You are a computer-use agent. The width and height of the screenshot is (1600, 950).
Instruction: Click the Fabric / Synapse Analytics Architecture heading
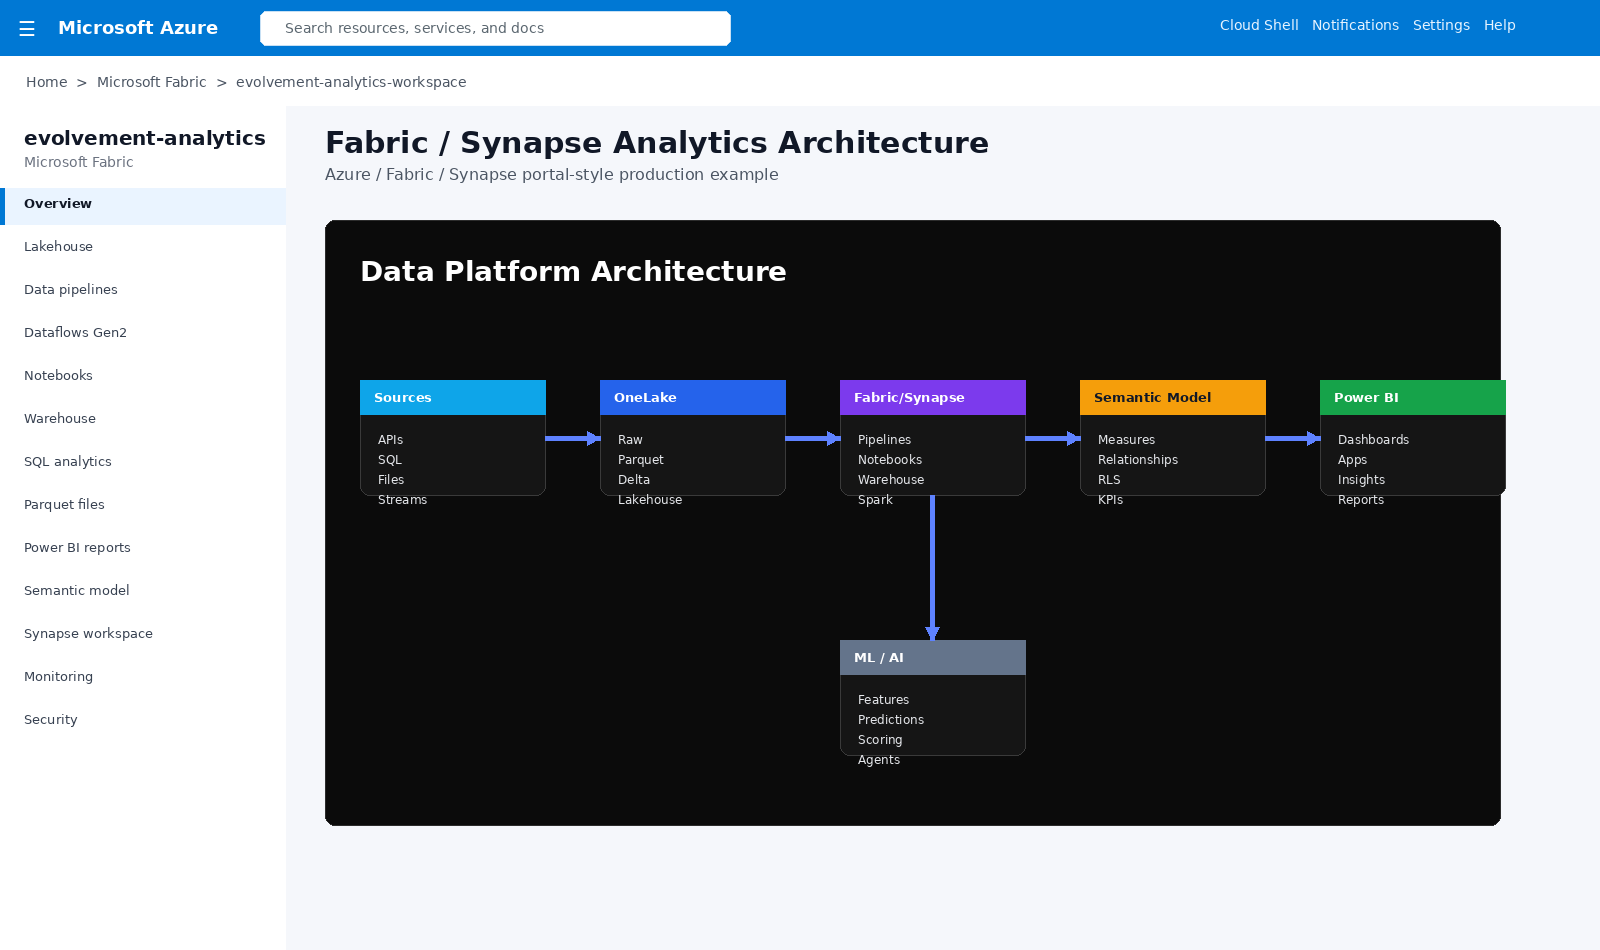coord(657,143)
